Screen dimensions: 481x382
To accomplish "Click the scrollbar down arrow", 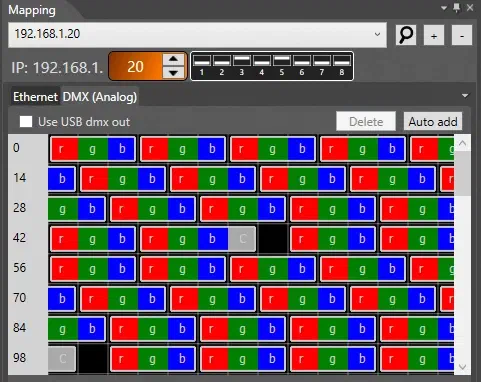I will (462, 367).
